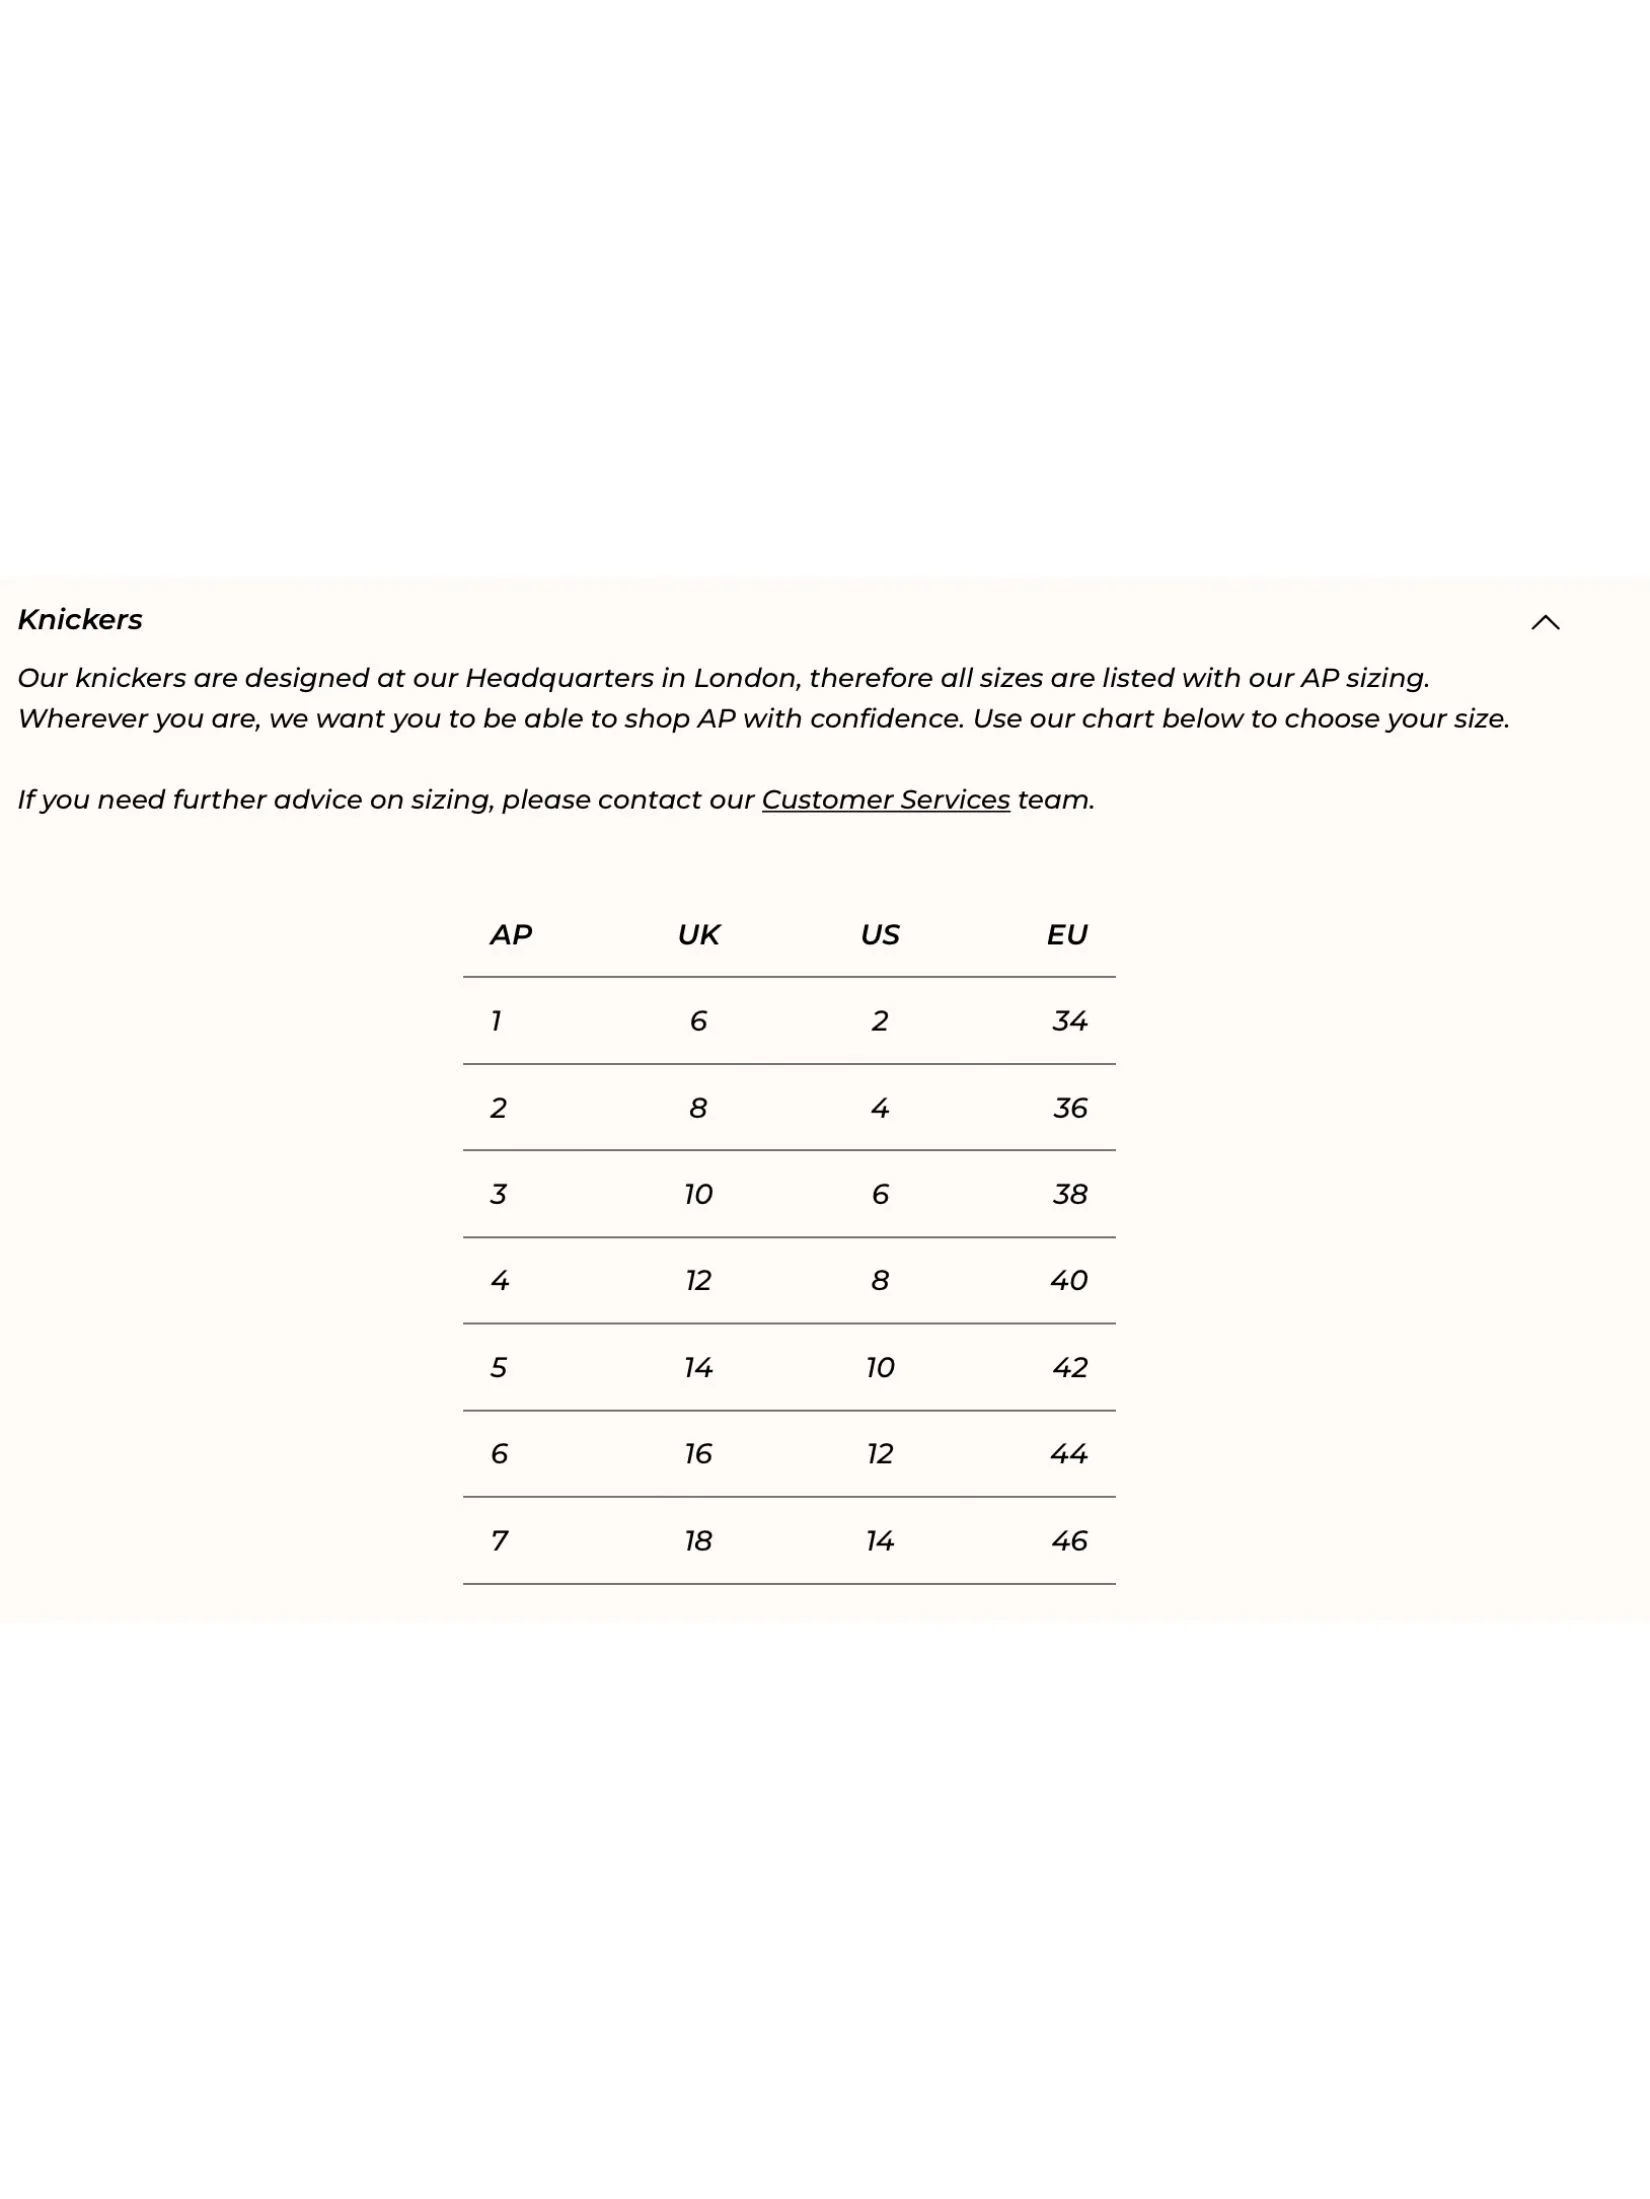Viewport: 1650px width, 2199px height.
Task: Click US size 2 cell
Action: pyautogui.click(x=880, y=1021)
